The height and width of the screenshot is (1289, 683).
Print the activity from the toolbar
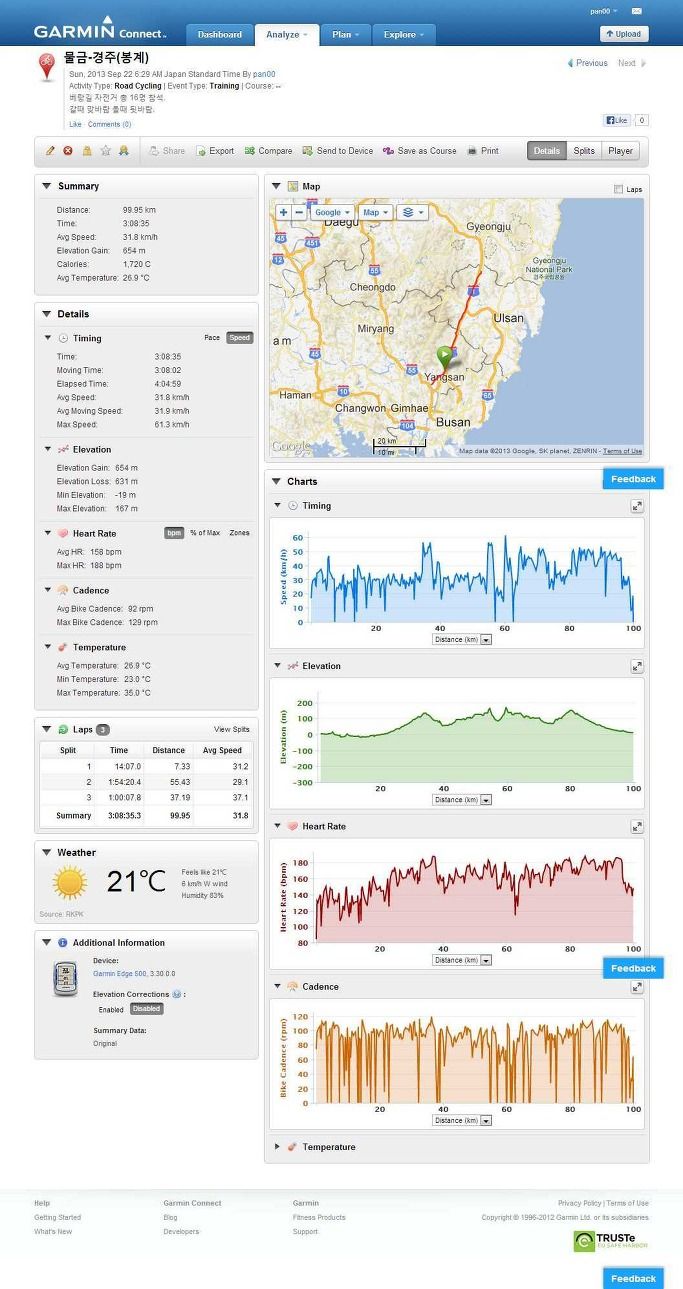tap(483, 151)
